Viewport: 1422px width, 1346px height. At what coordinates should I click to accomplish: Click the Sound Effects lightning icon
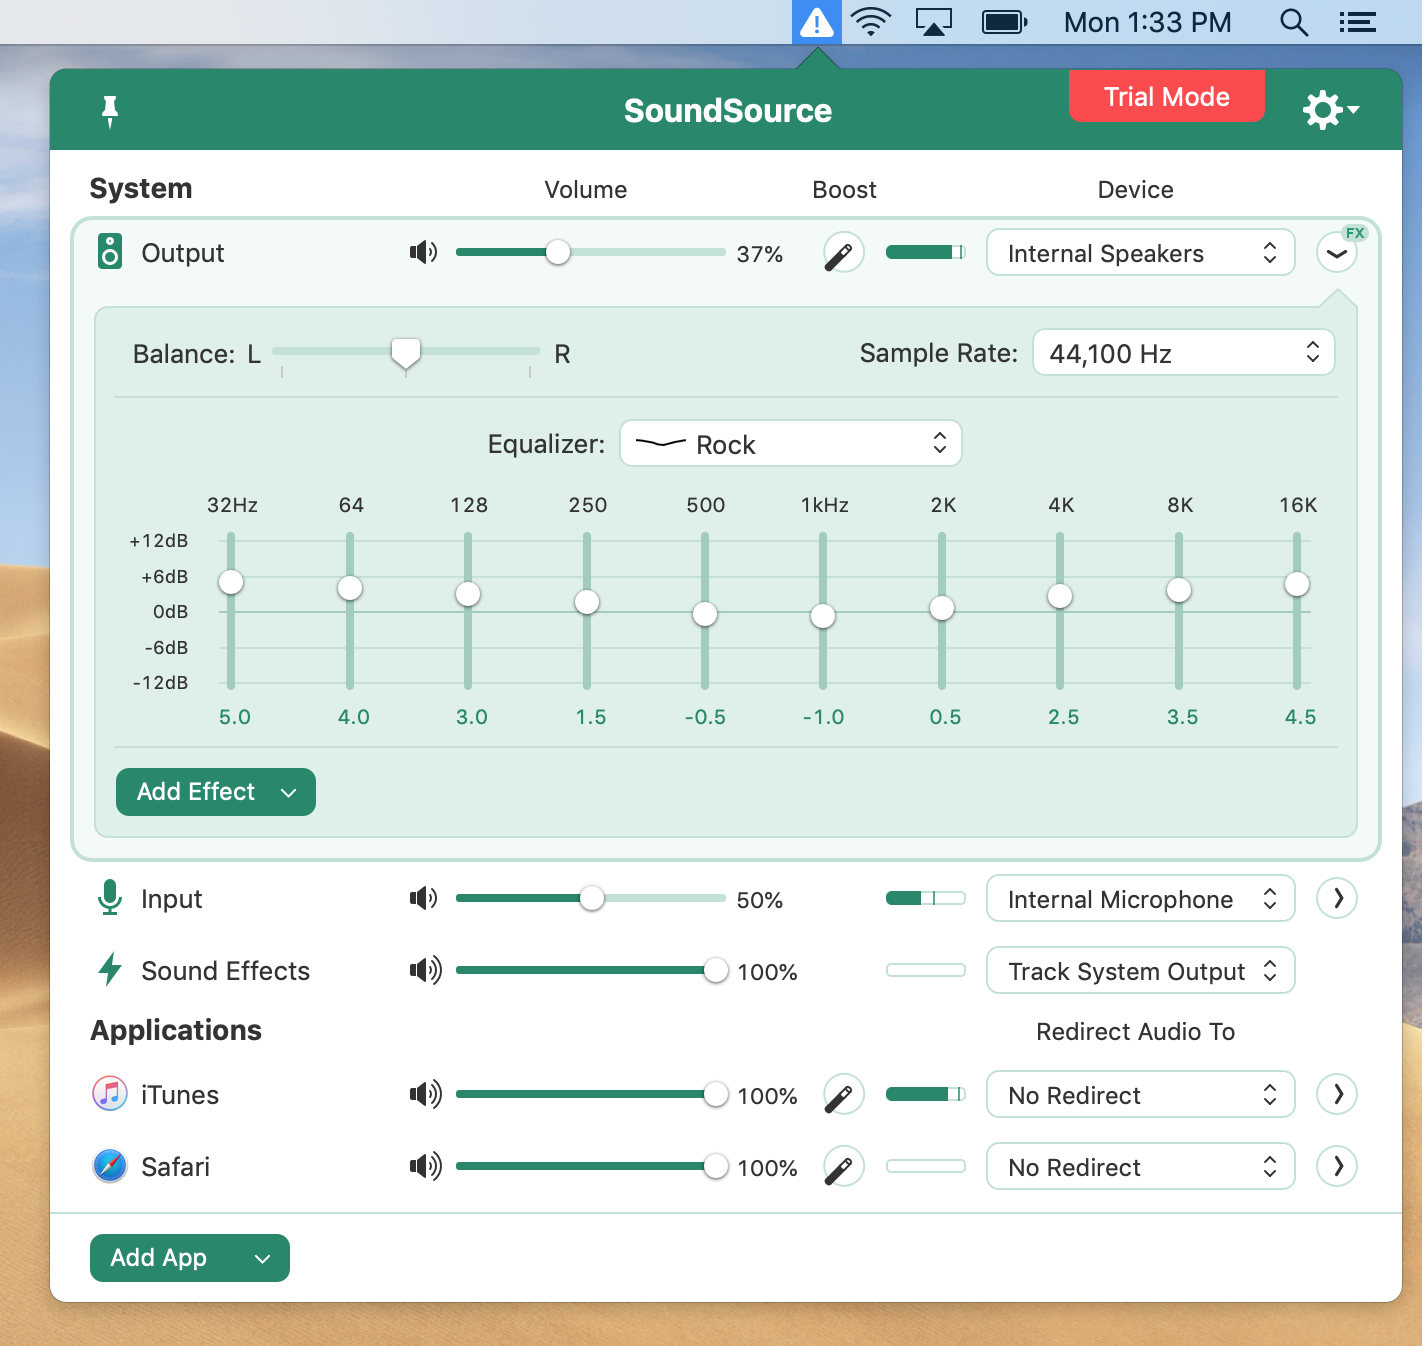(x=110, y=970)
